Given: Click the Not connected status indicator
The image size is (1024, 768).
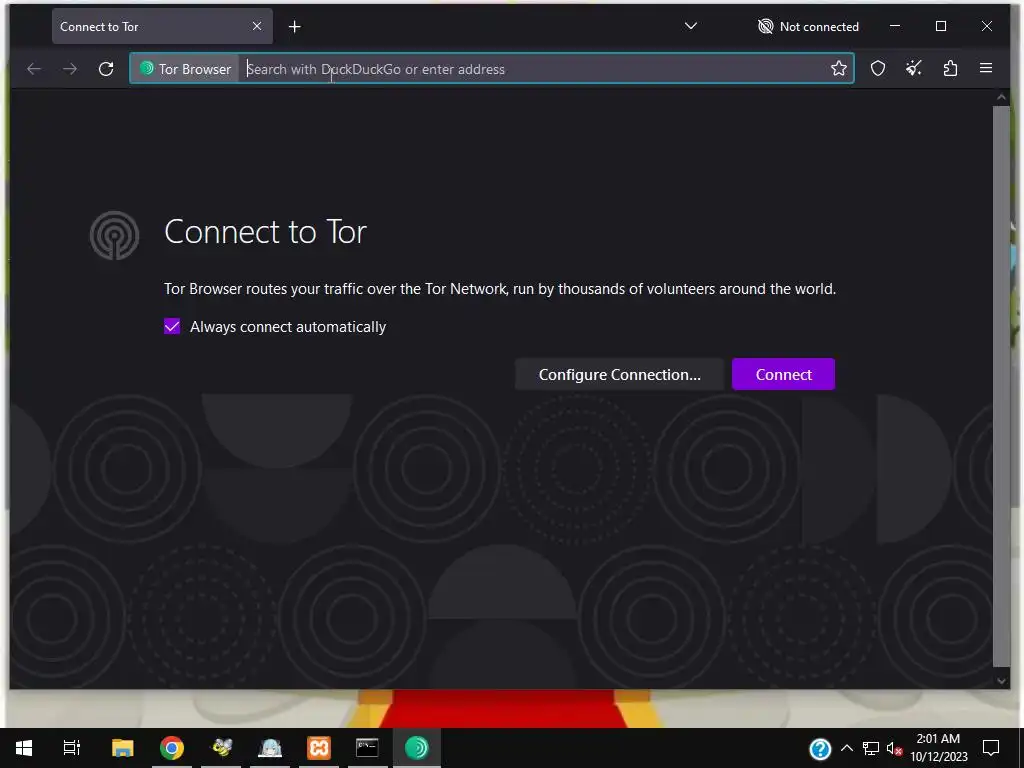Looking at the screenshot, I should coord(808,27).
